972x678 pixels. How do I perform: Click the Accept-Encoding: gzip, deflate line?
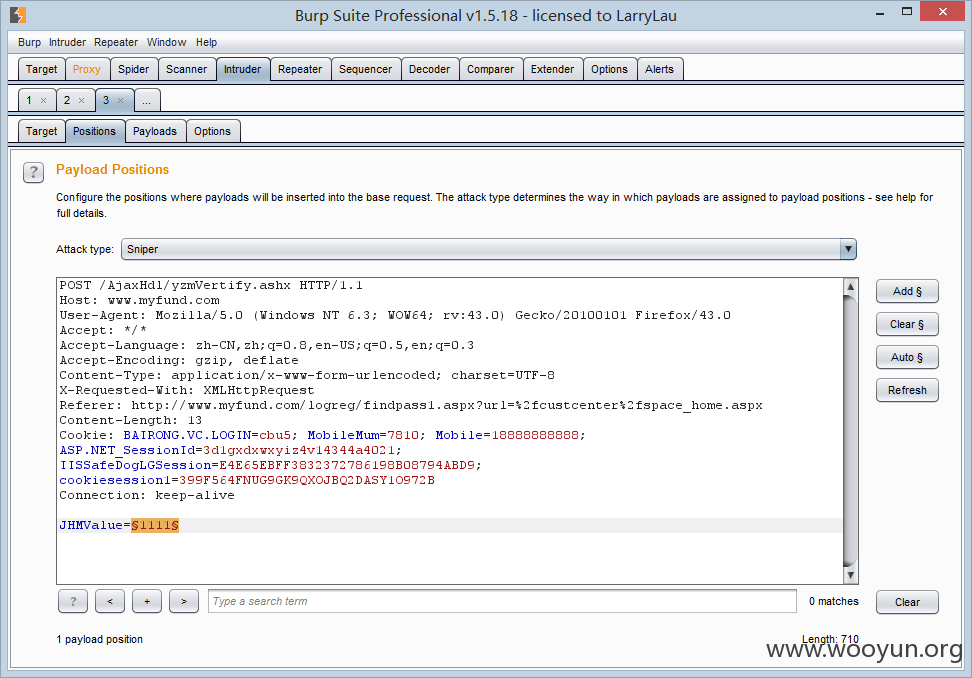(179, 360)
